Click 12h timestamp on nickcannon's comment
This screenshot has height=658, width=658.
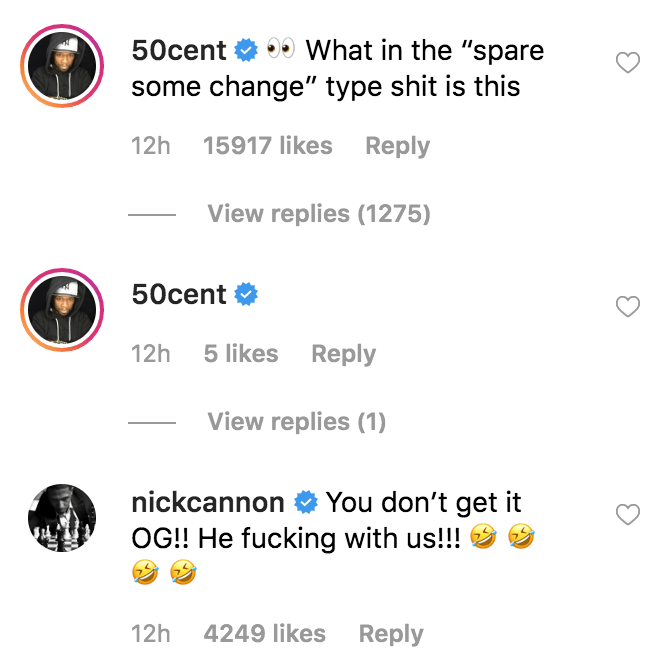pyautogui.click(x=151, y=634)
